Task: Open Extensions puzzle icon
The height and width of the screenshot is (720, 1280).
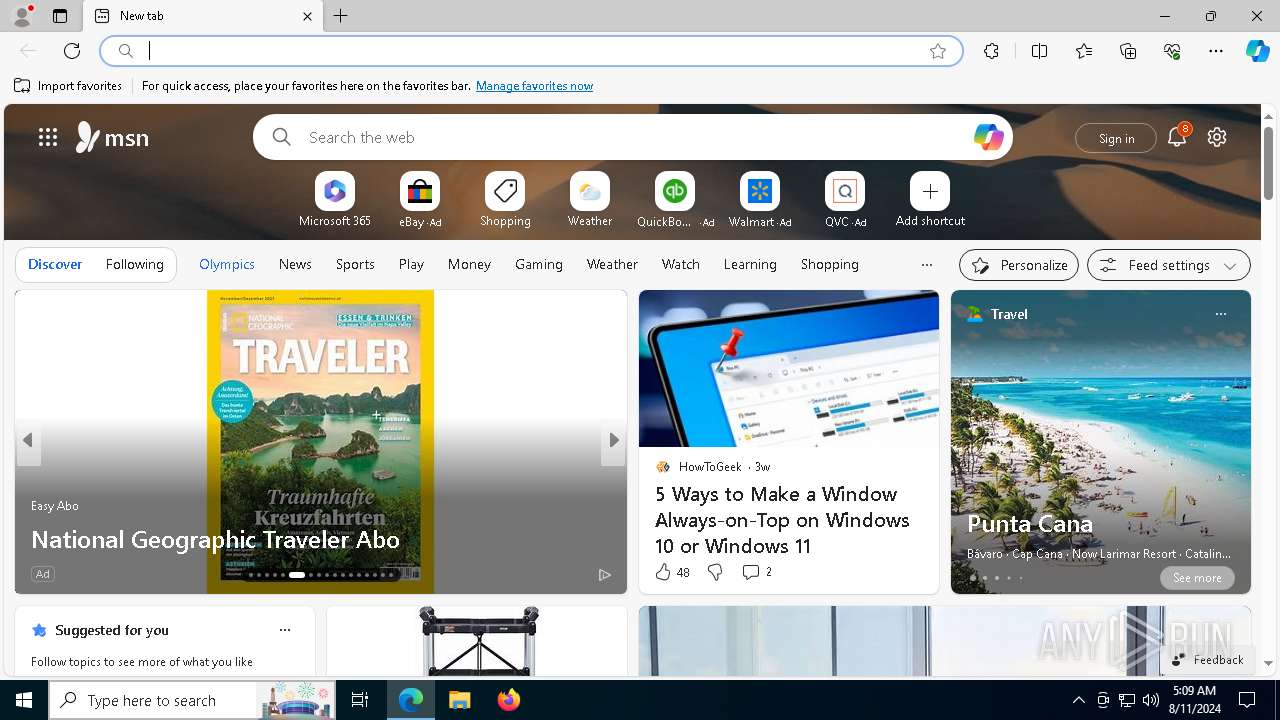Action: coord(991,51)
